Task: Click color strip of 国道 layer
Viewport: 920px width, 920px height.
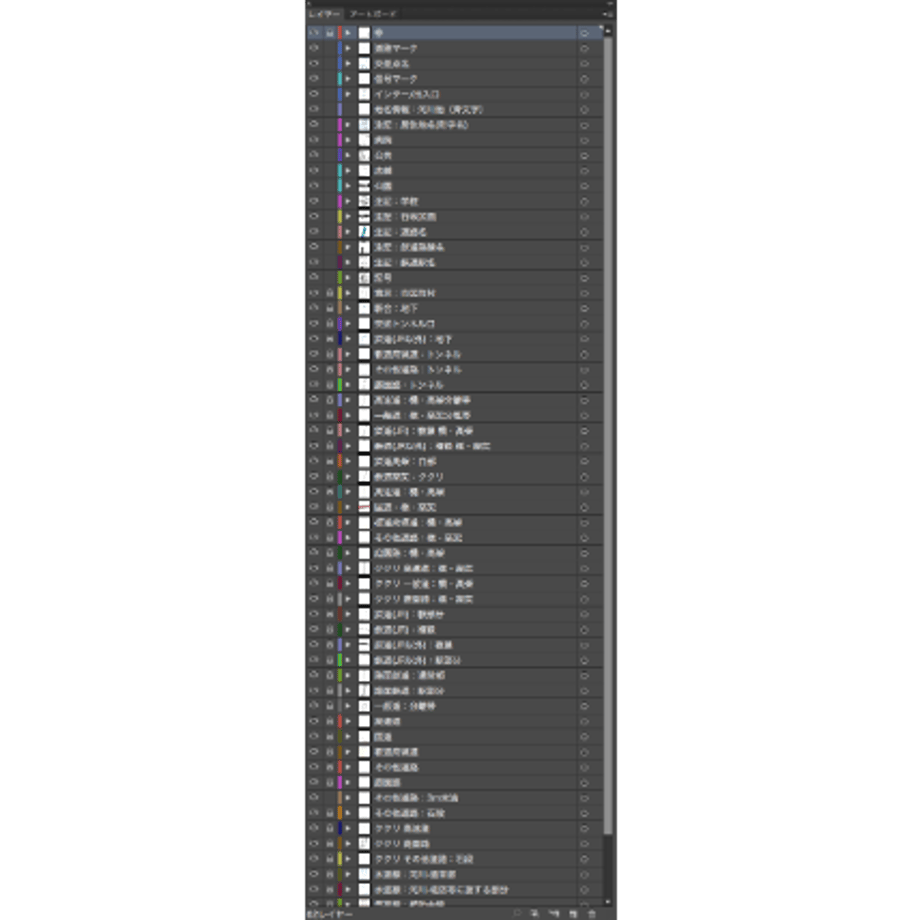Action: 340,737
